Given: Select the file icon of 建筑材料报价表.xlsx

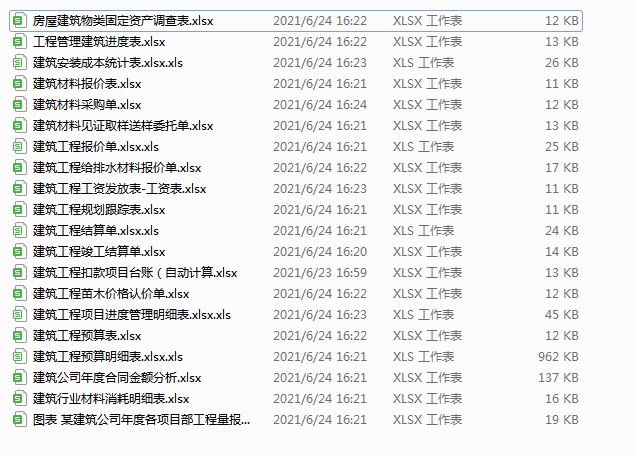Looking at the screenshot, I should (x=19, y=84).
